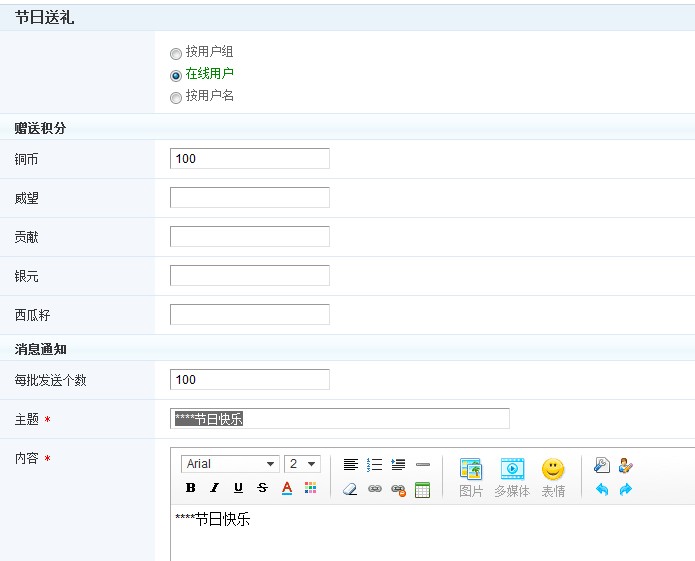Click the 内容 field label
The image size is (695, 561).
click(x=27, y=458)
